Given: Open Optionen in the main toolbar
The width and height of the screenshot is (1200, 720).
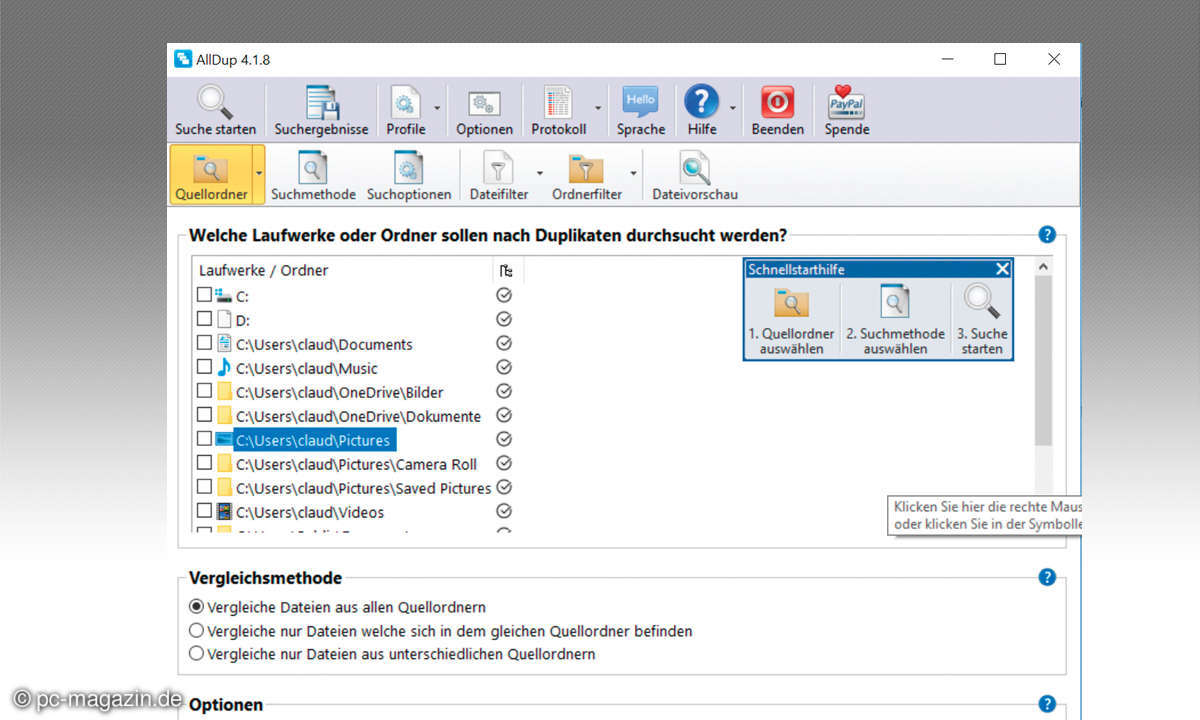Looking at the screenshot, I should pyautogui.click(x=484, y=110).
